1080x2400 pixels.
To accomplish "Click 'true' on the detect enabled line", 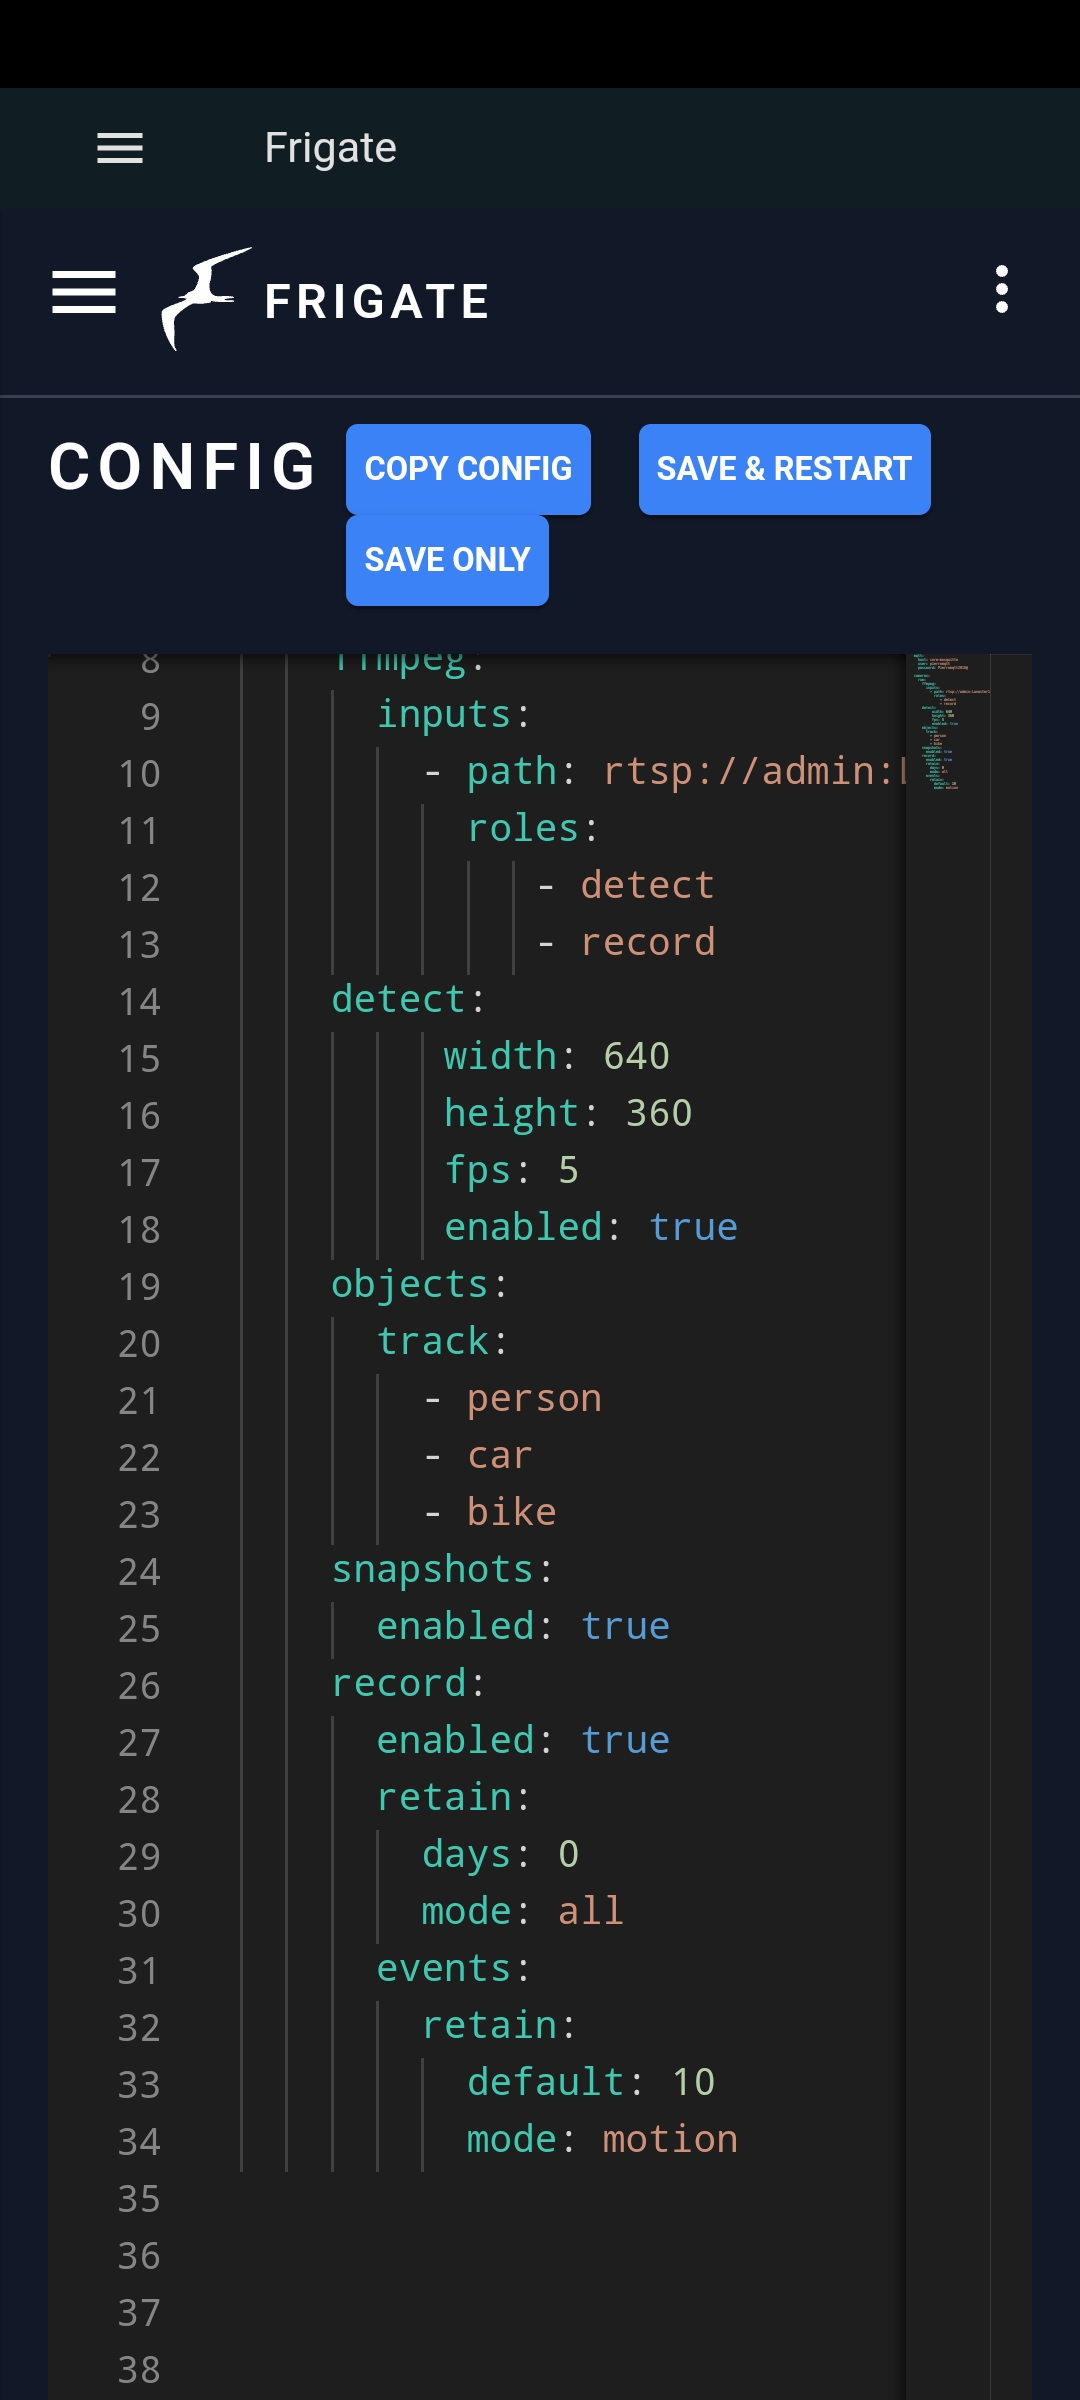I will (x=693, y=1227).
